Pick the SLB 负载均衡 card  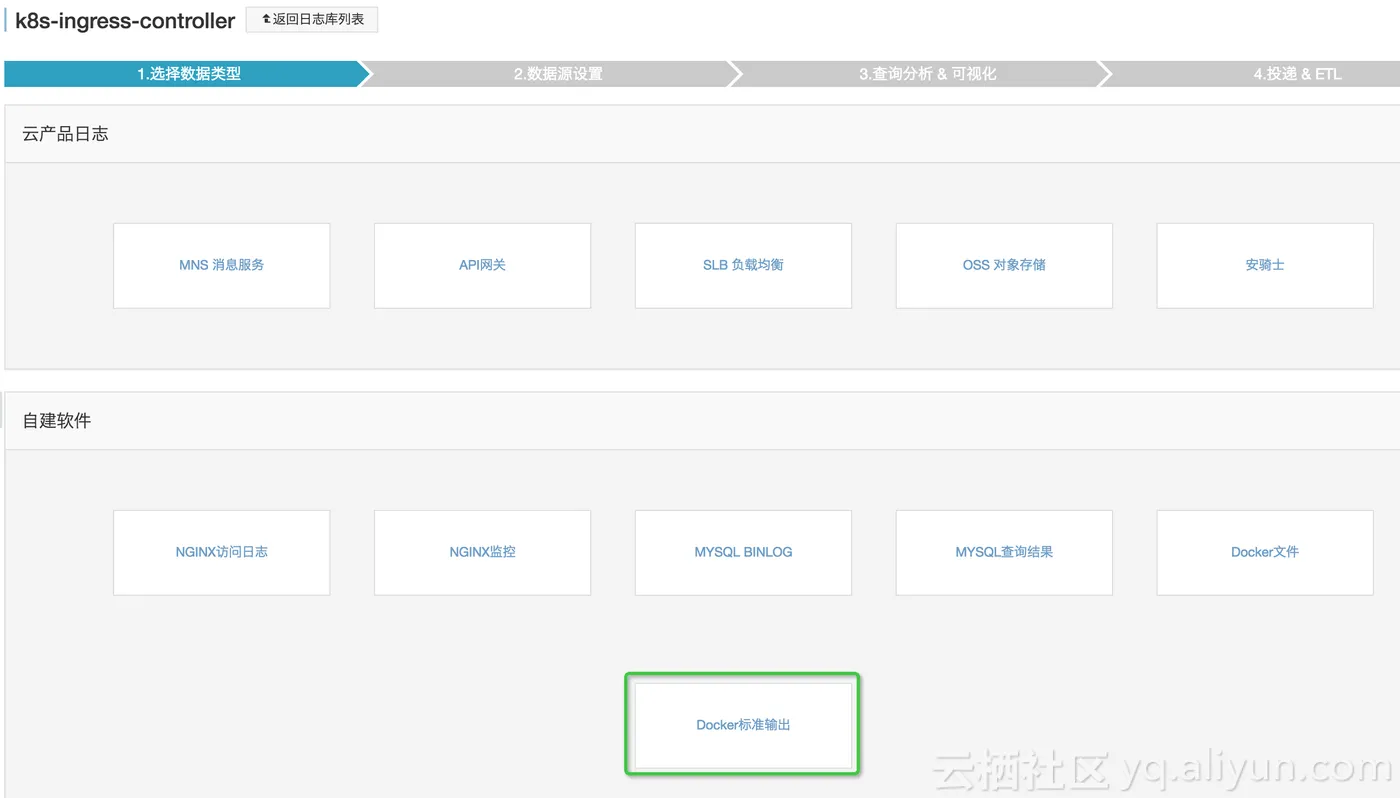[x=743, y=265]
